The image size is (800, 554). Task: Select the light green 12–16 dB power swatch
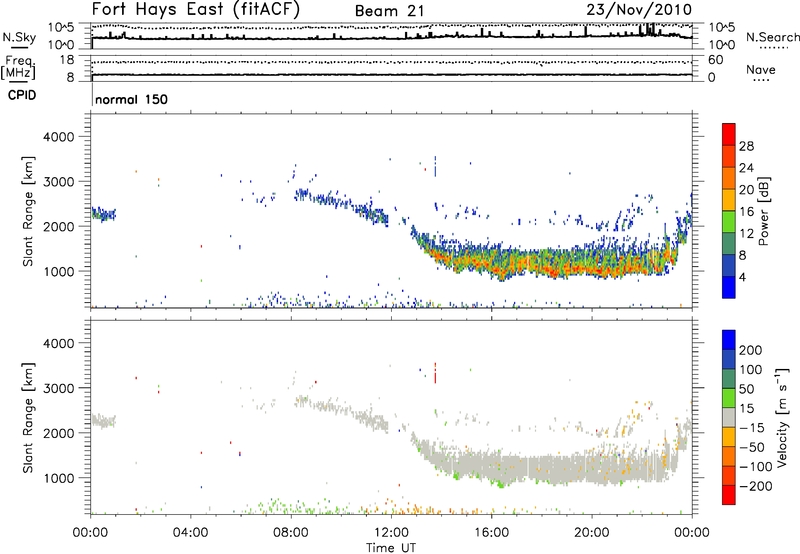click(x=729, y=222)
